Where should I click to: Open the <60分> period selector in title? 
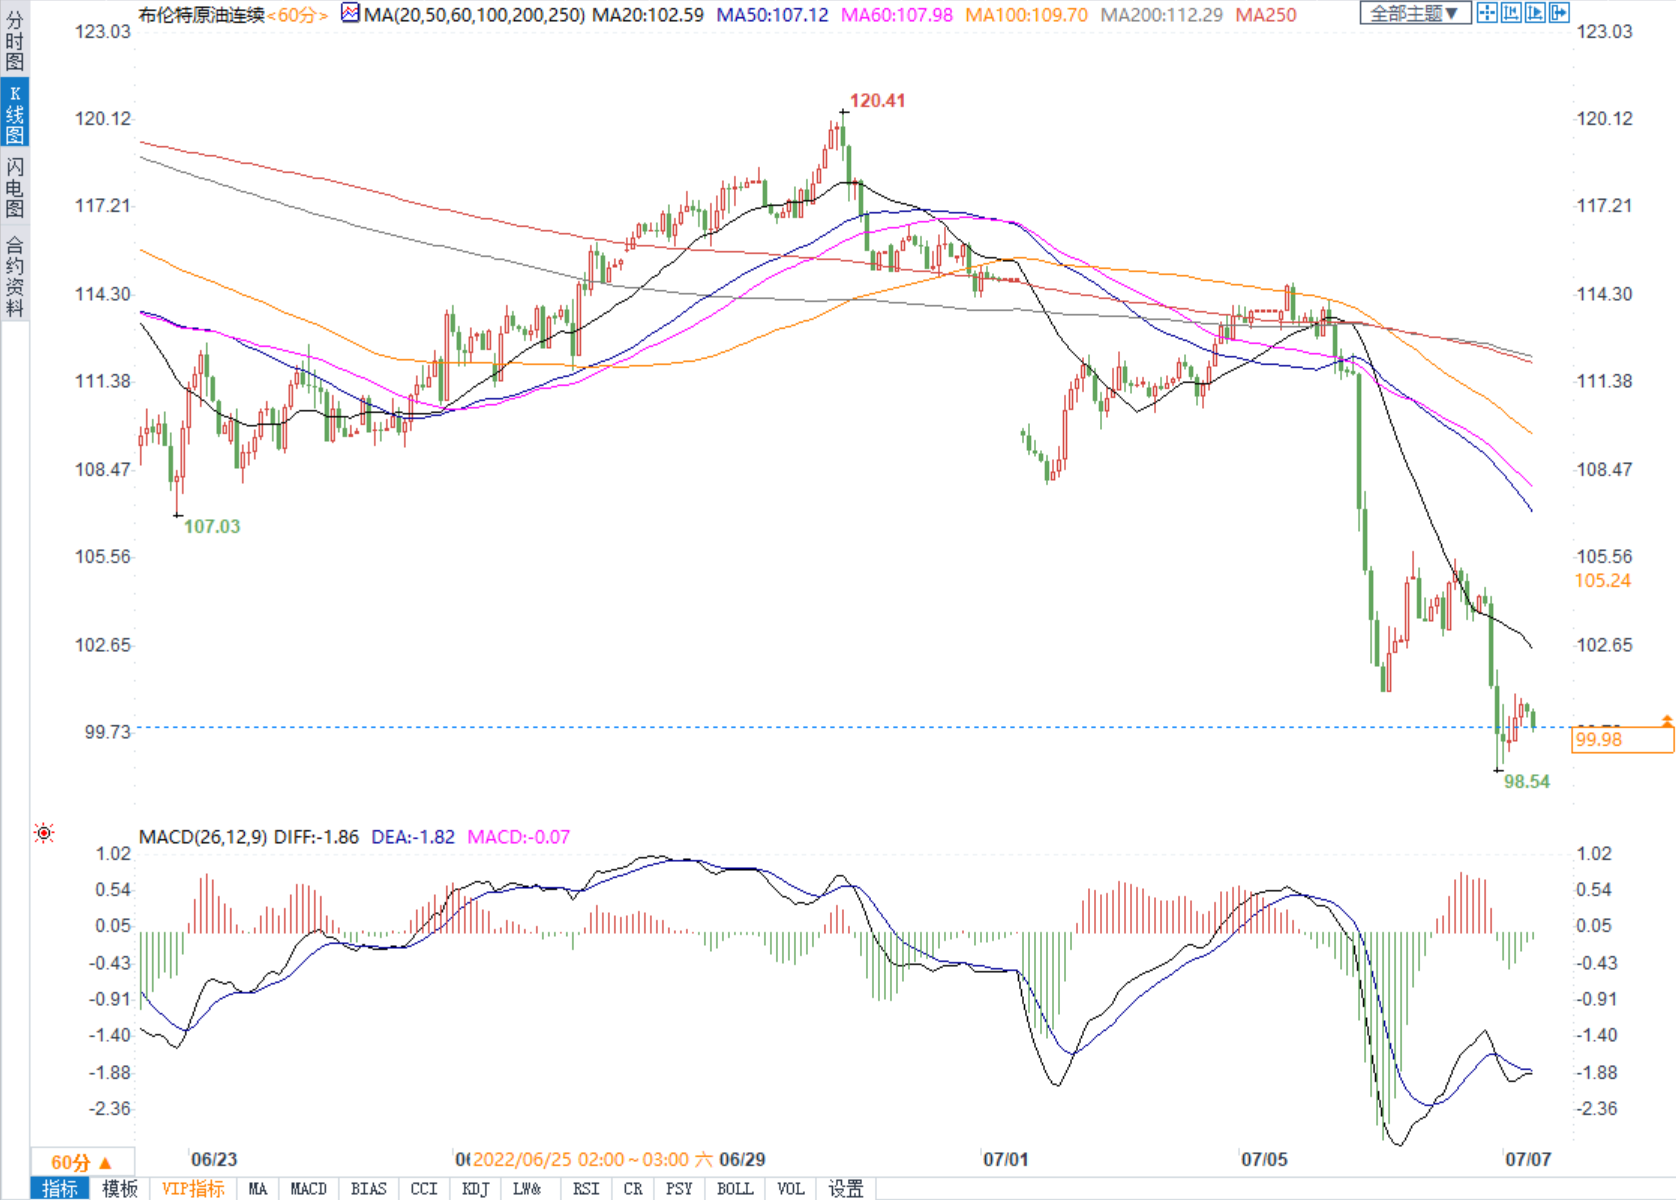pos(297,15)
